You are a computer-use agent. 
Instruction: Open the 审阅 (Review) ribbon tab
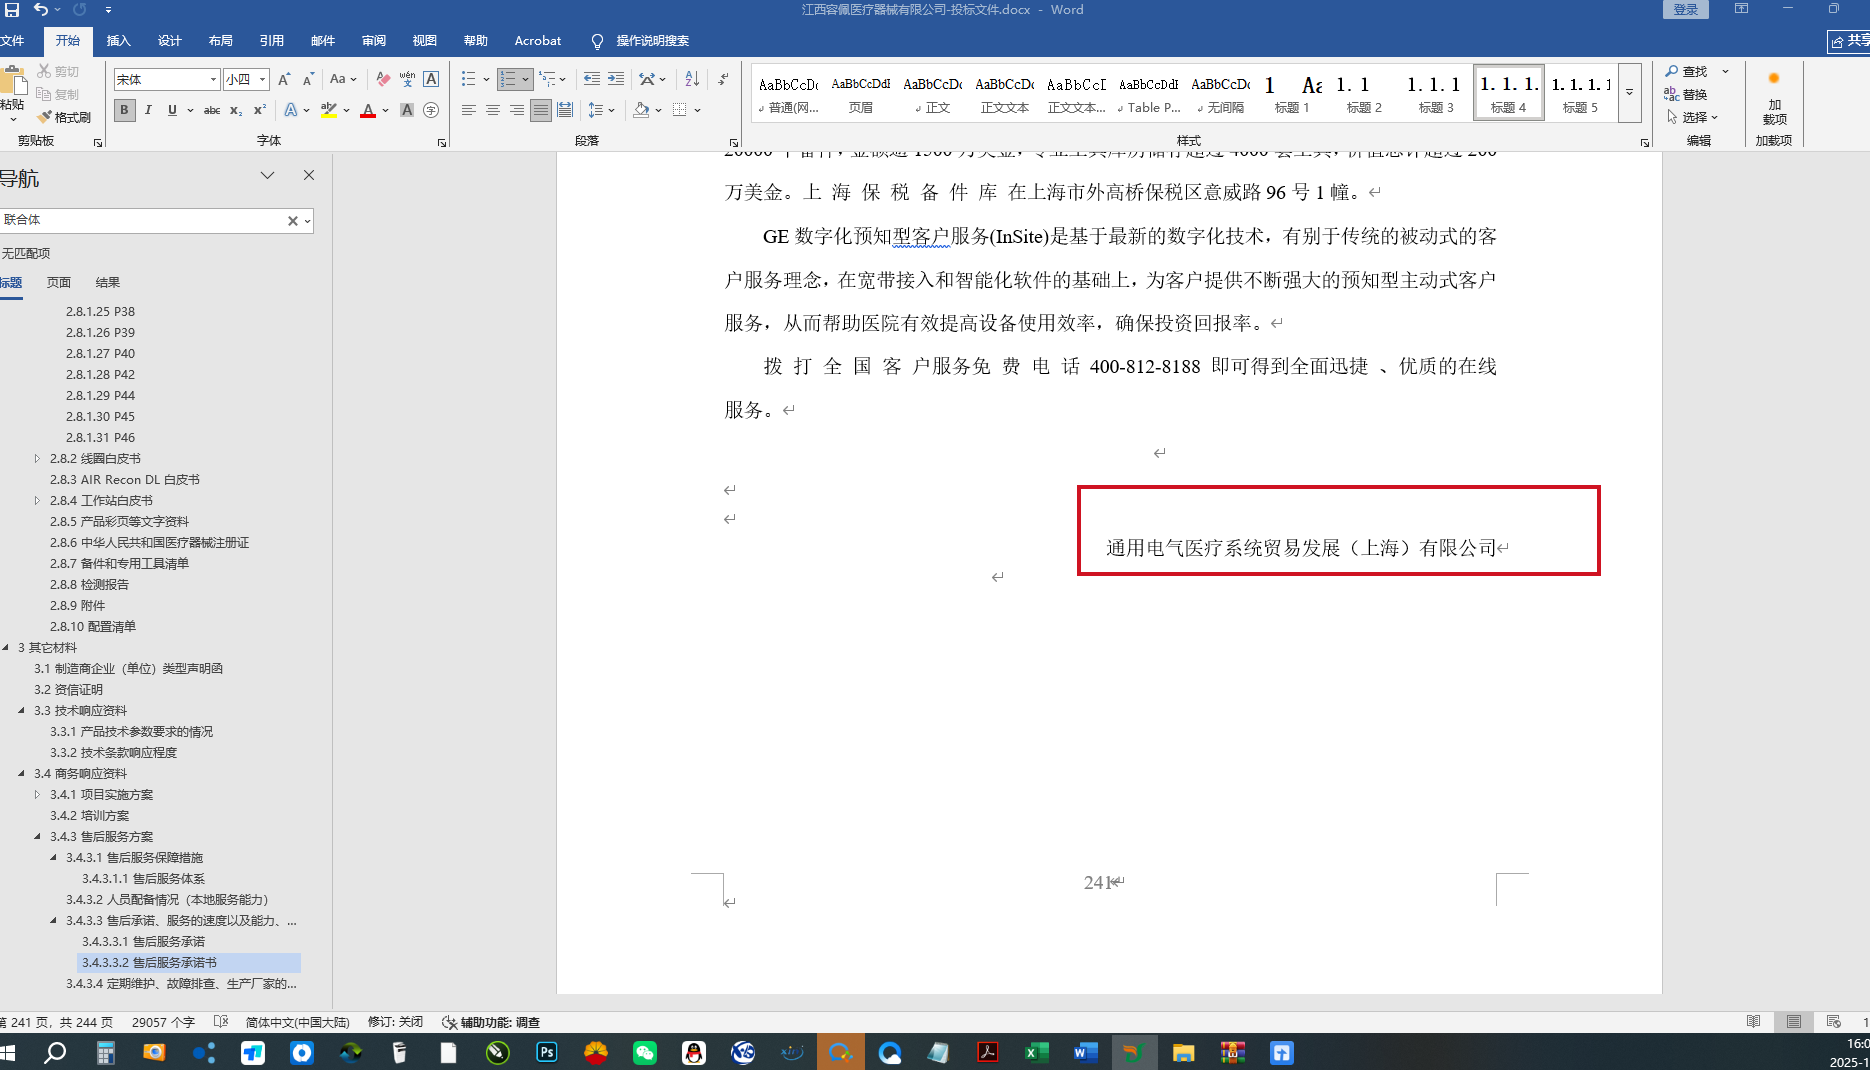click(373, 41)
